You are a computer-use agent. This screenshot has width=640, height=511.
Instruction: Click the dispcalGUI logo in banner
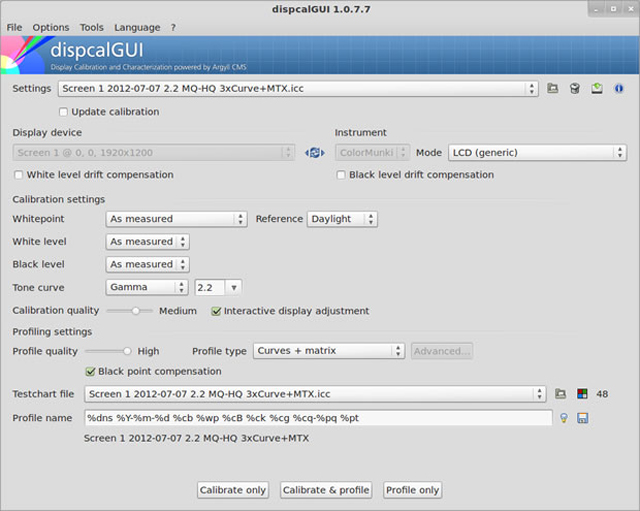pos(97,51)
